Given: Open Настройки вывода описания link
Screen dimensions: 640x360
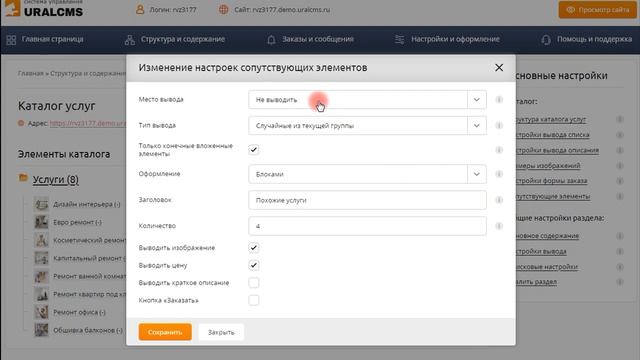Looking at the screenshot, I should (x=557, y=150).
